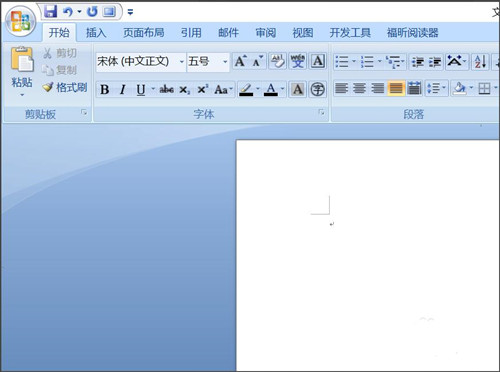Undo the last action
This screenshot has width=500, height=372.
coord(68,12)
